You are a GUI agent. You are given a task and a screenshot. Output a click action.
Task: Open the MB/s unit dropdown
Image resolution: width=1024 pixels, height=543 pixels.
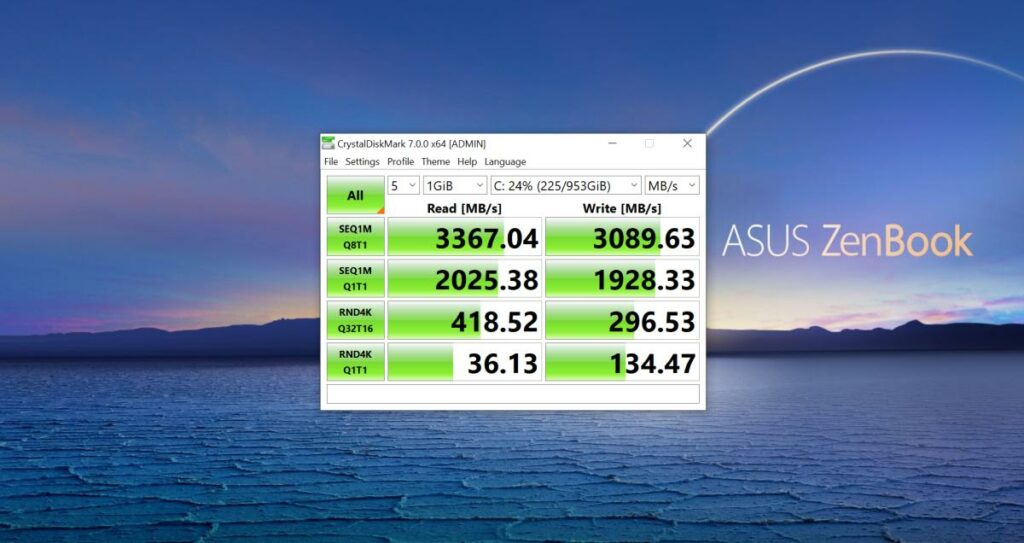pyautogui.click(x=672, y=186)
